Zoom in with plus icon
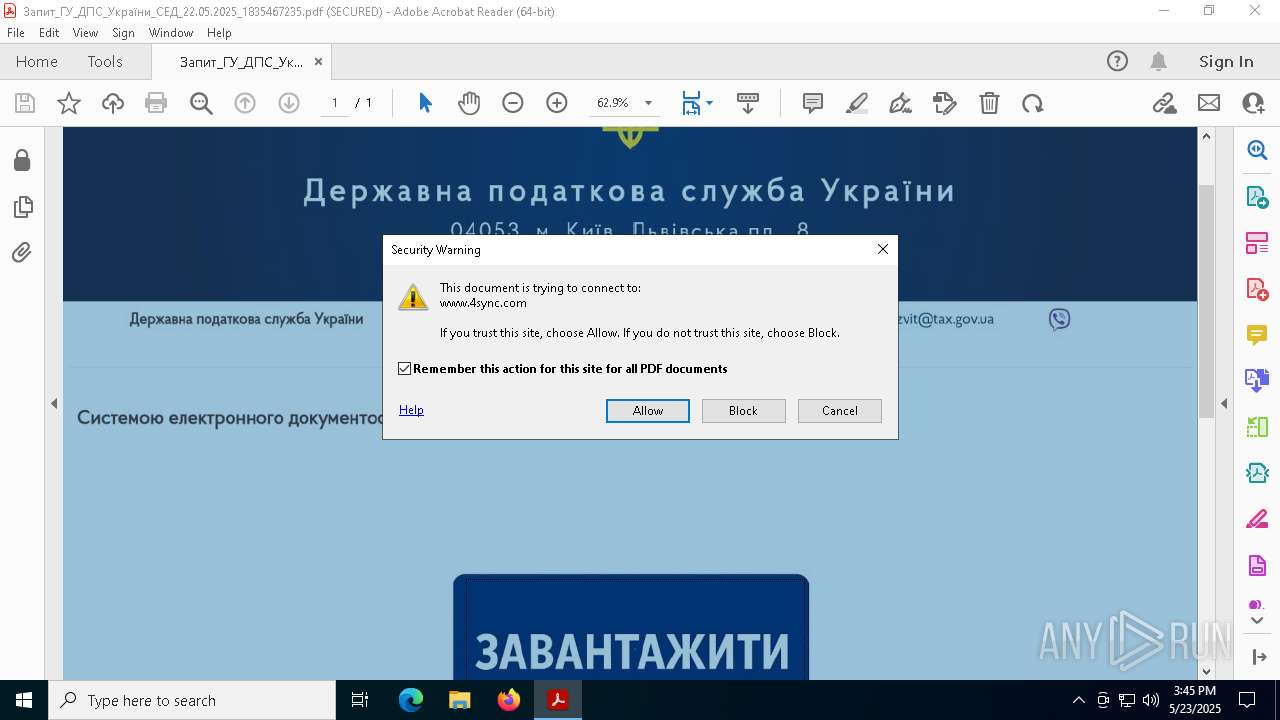This screenshot has height=720, width=1280. point(557,103)
